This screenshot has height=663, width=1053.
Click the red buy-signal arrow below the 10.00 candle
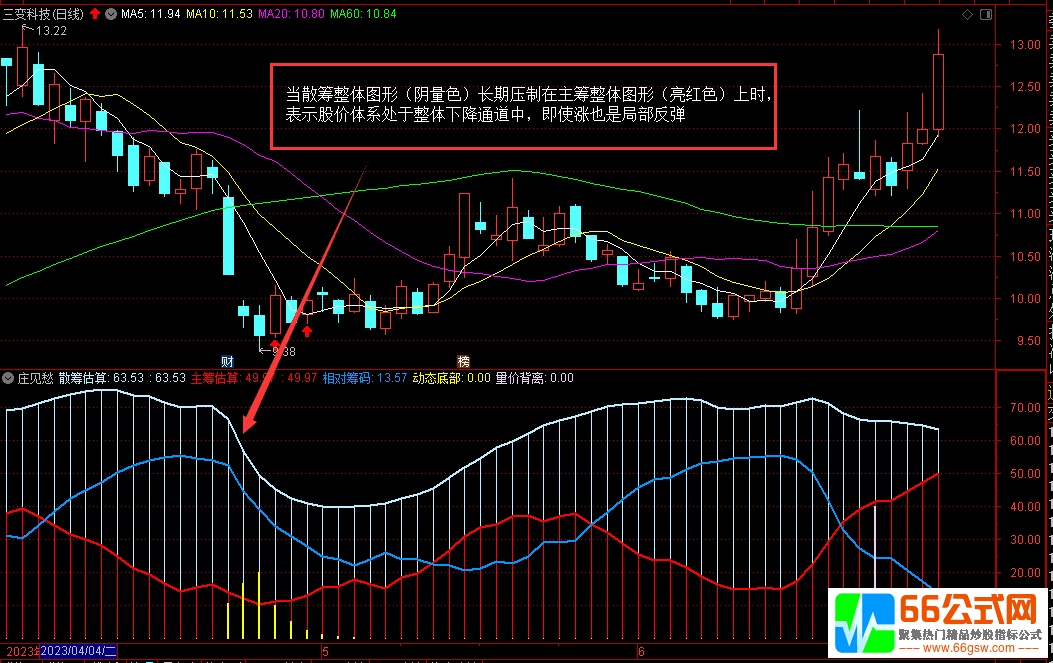(307, 330)
